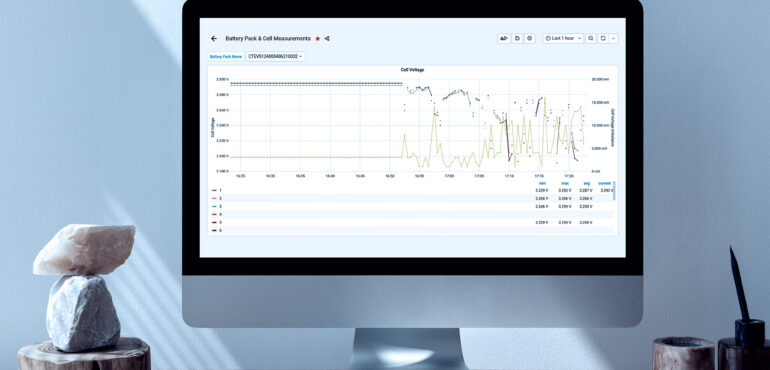The width and height of the screenshot is (770, 370).
Task: Click the 16:55 time axis label
Action: click(419, 175)
